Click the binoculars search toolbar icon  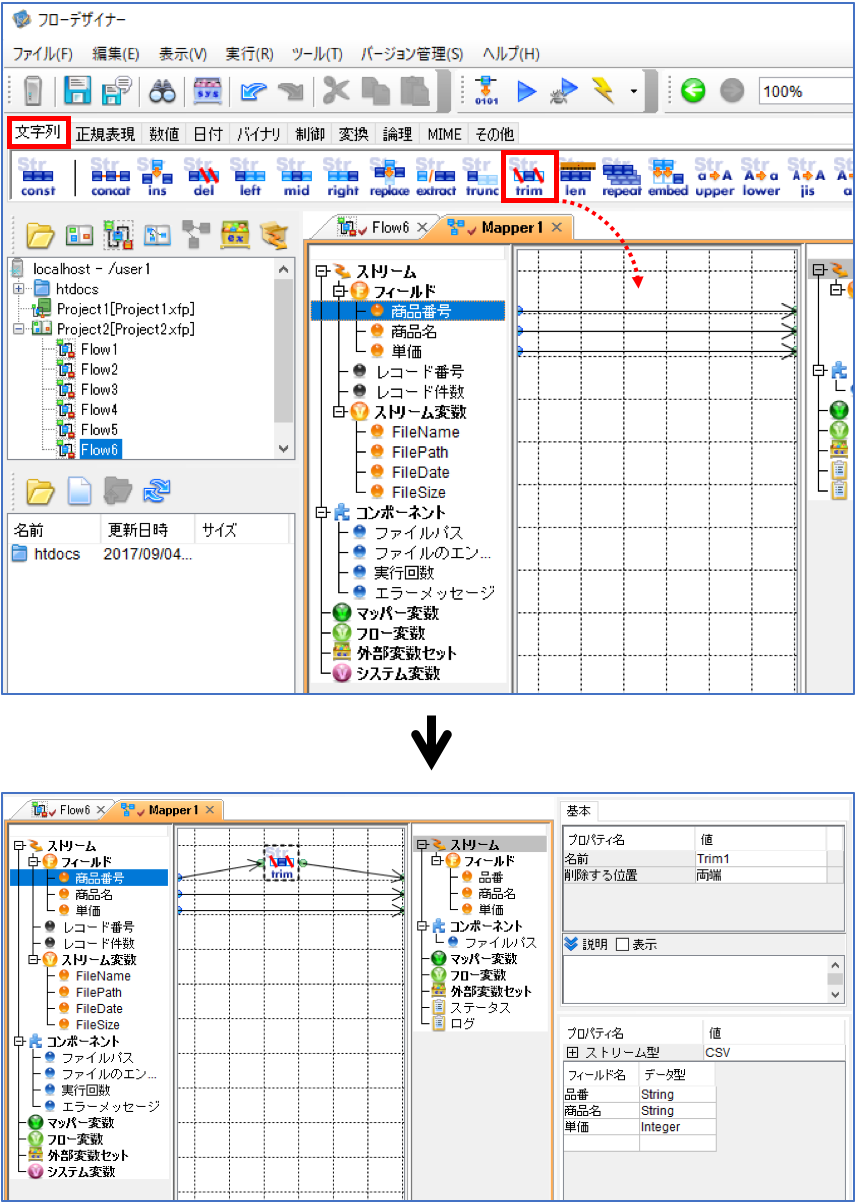click(x=162, y=91)
